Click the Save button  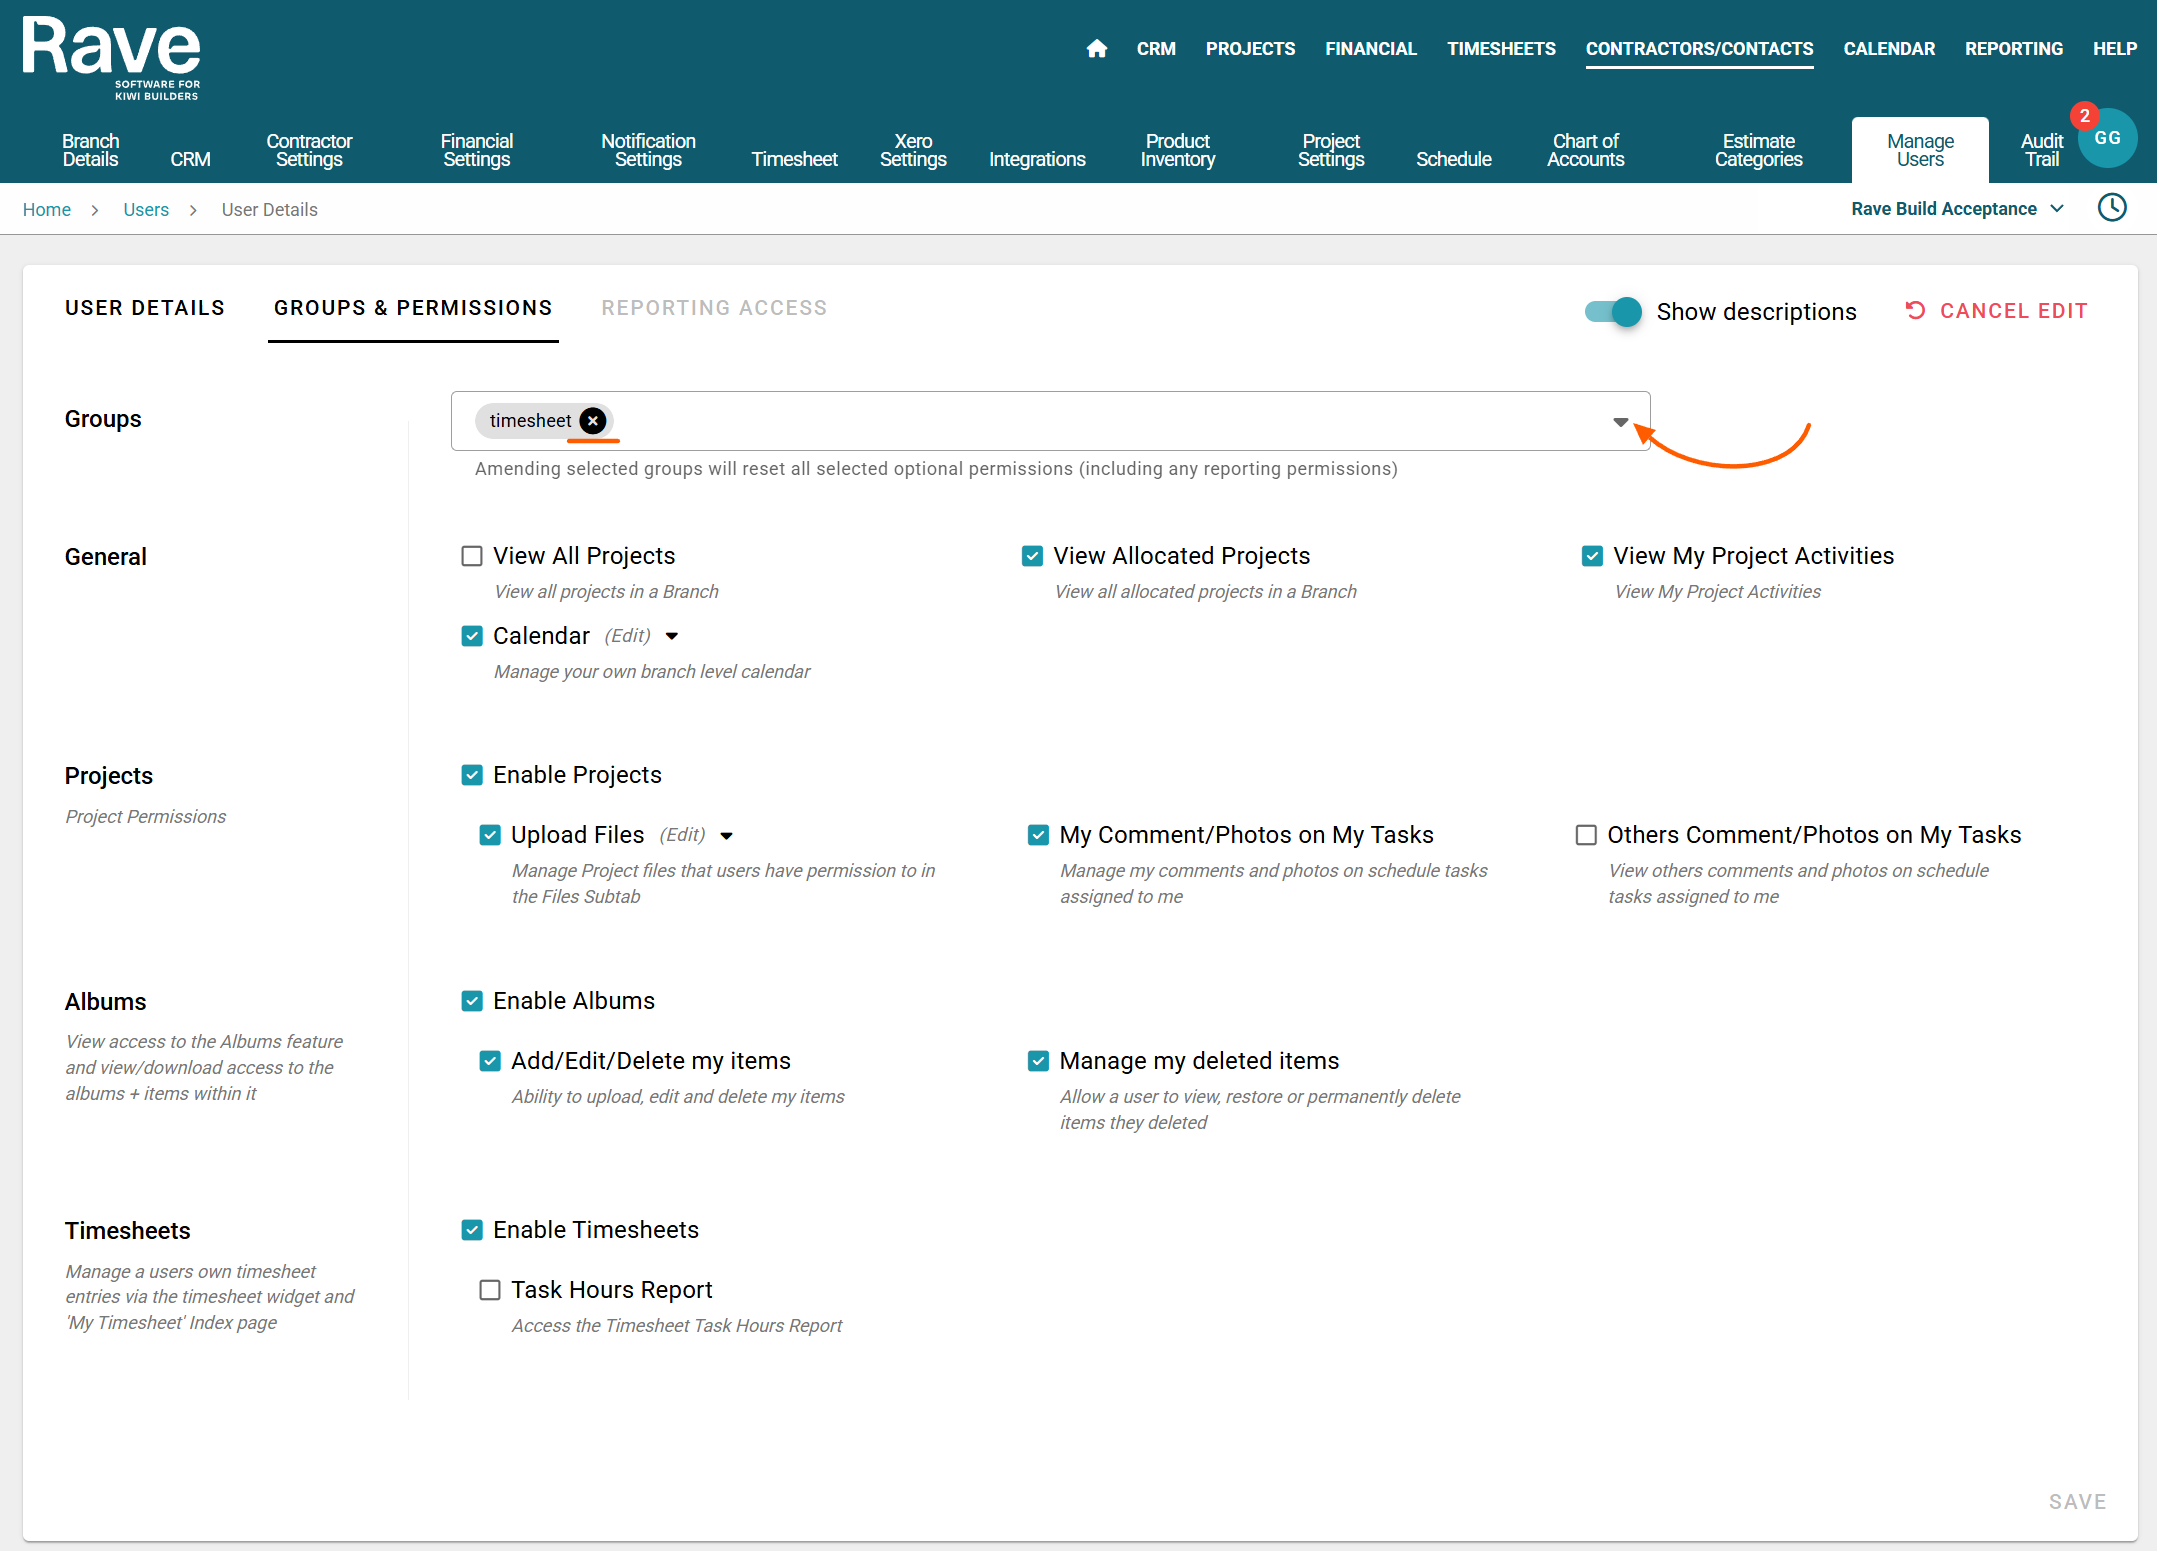2077,1501
